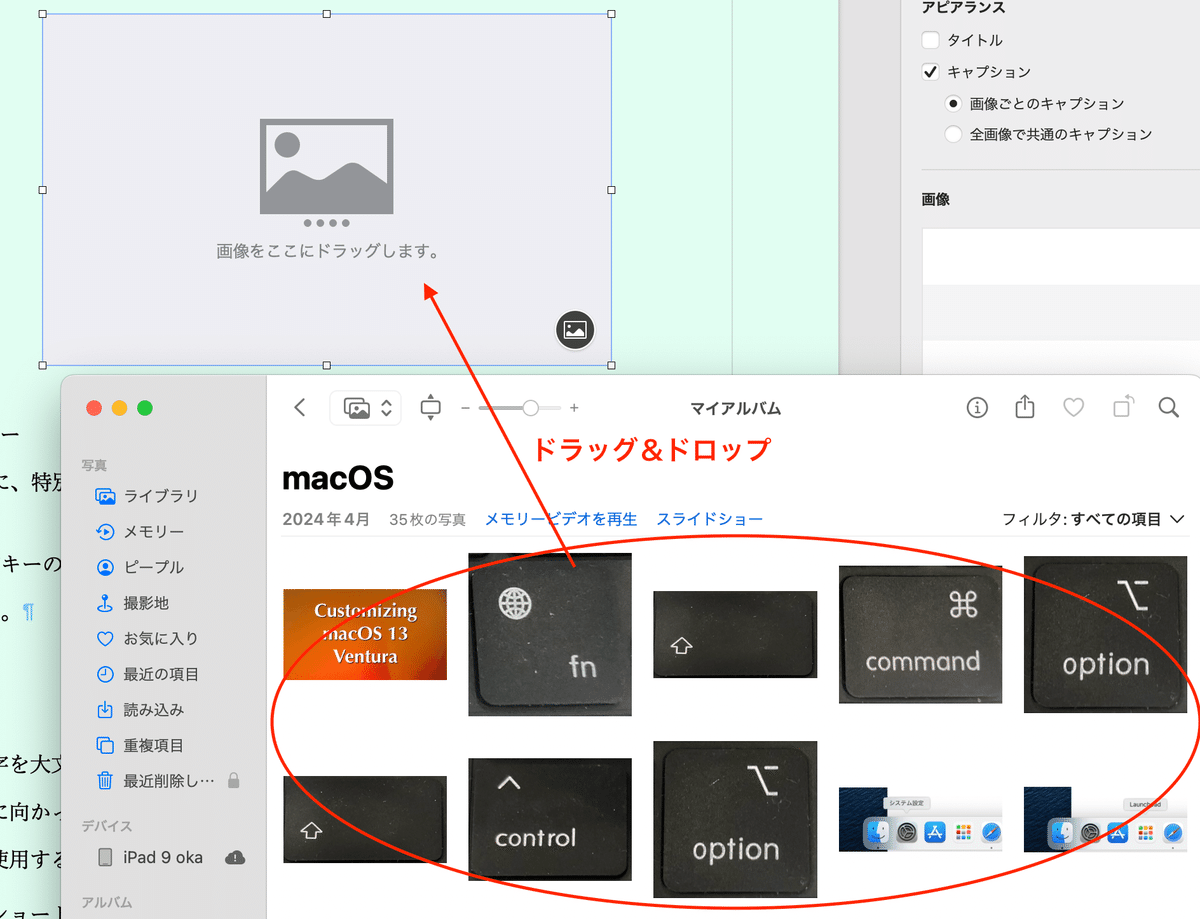This screenshot has width=1200, height=919.
Task: Click the minus zoom-out button
Action: click(x=465, y=408)
